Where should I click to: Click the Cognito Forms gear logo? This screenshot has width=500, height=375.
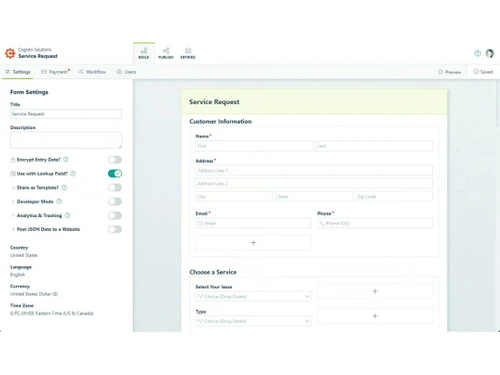[10, 53]
